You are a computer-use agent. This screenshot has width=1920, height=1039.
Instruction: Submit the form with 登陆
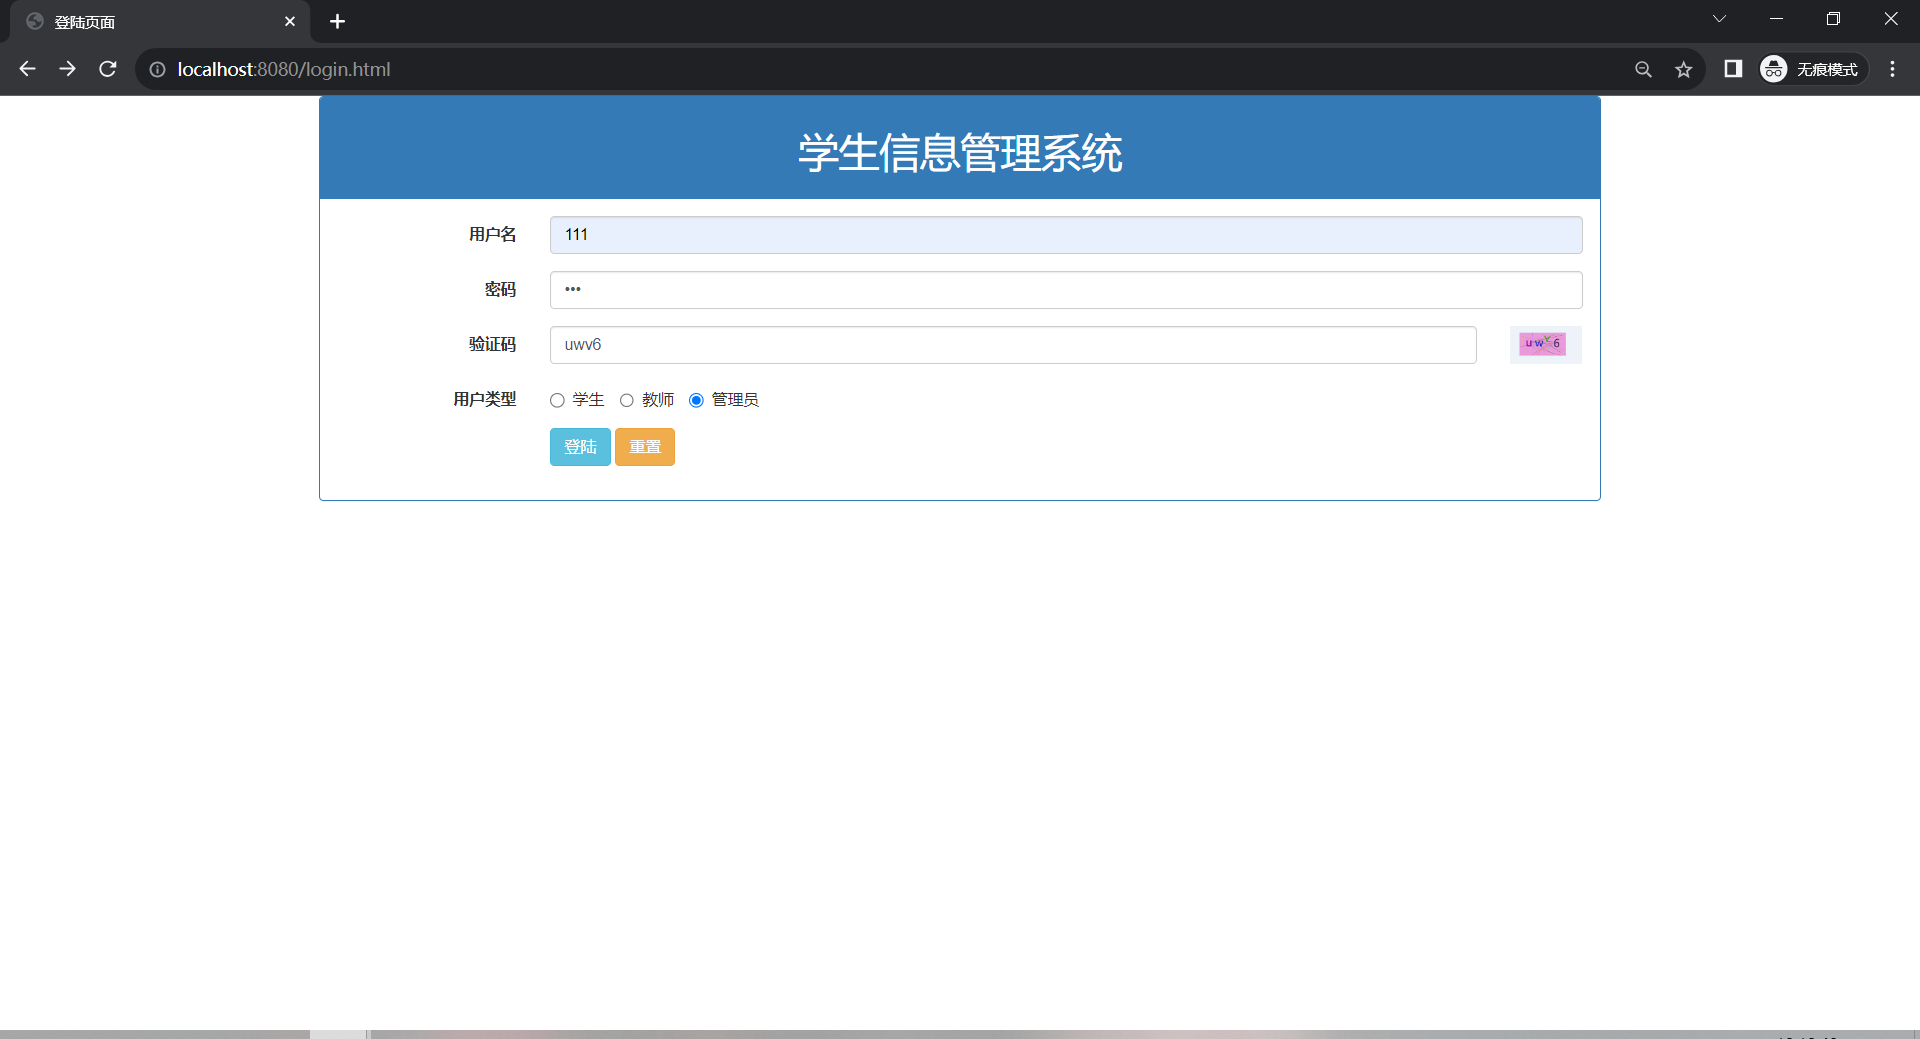[x=580, y=447]
